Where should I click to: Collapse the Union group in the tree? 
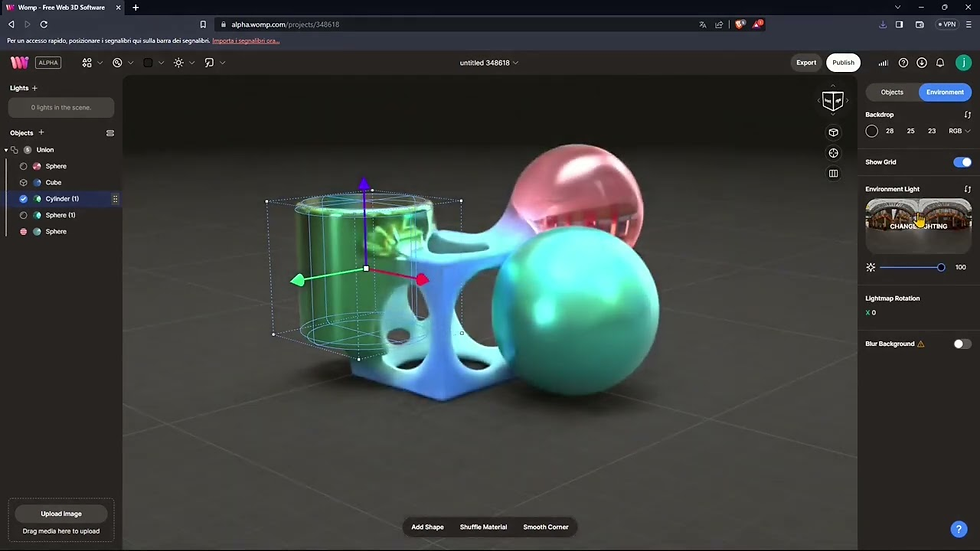[6, 150]
